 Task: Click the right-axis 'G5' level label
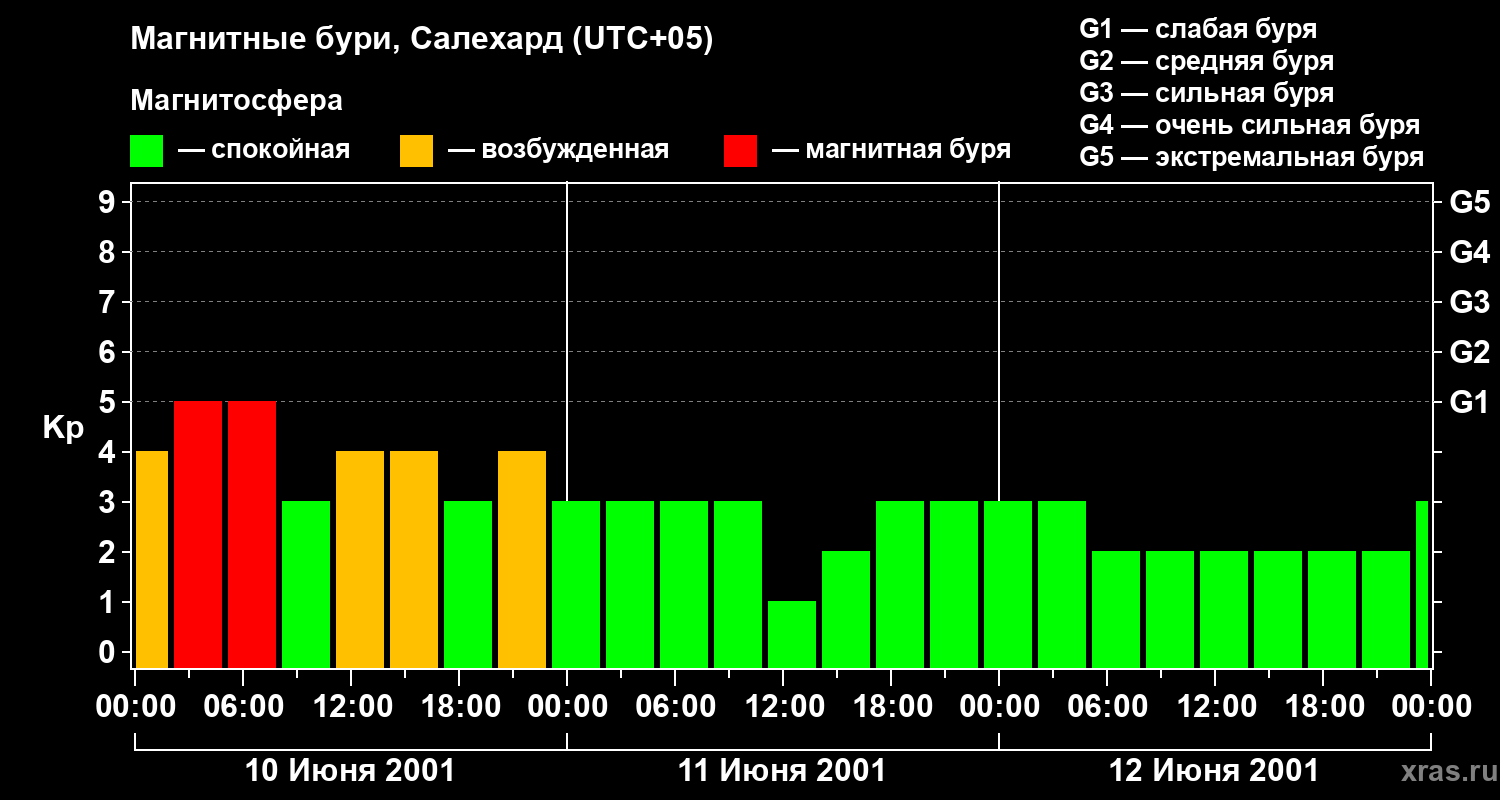(1470, 203)
